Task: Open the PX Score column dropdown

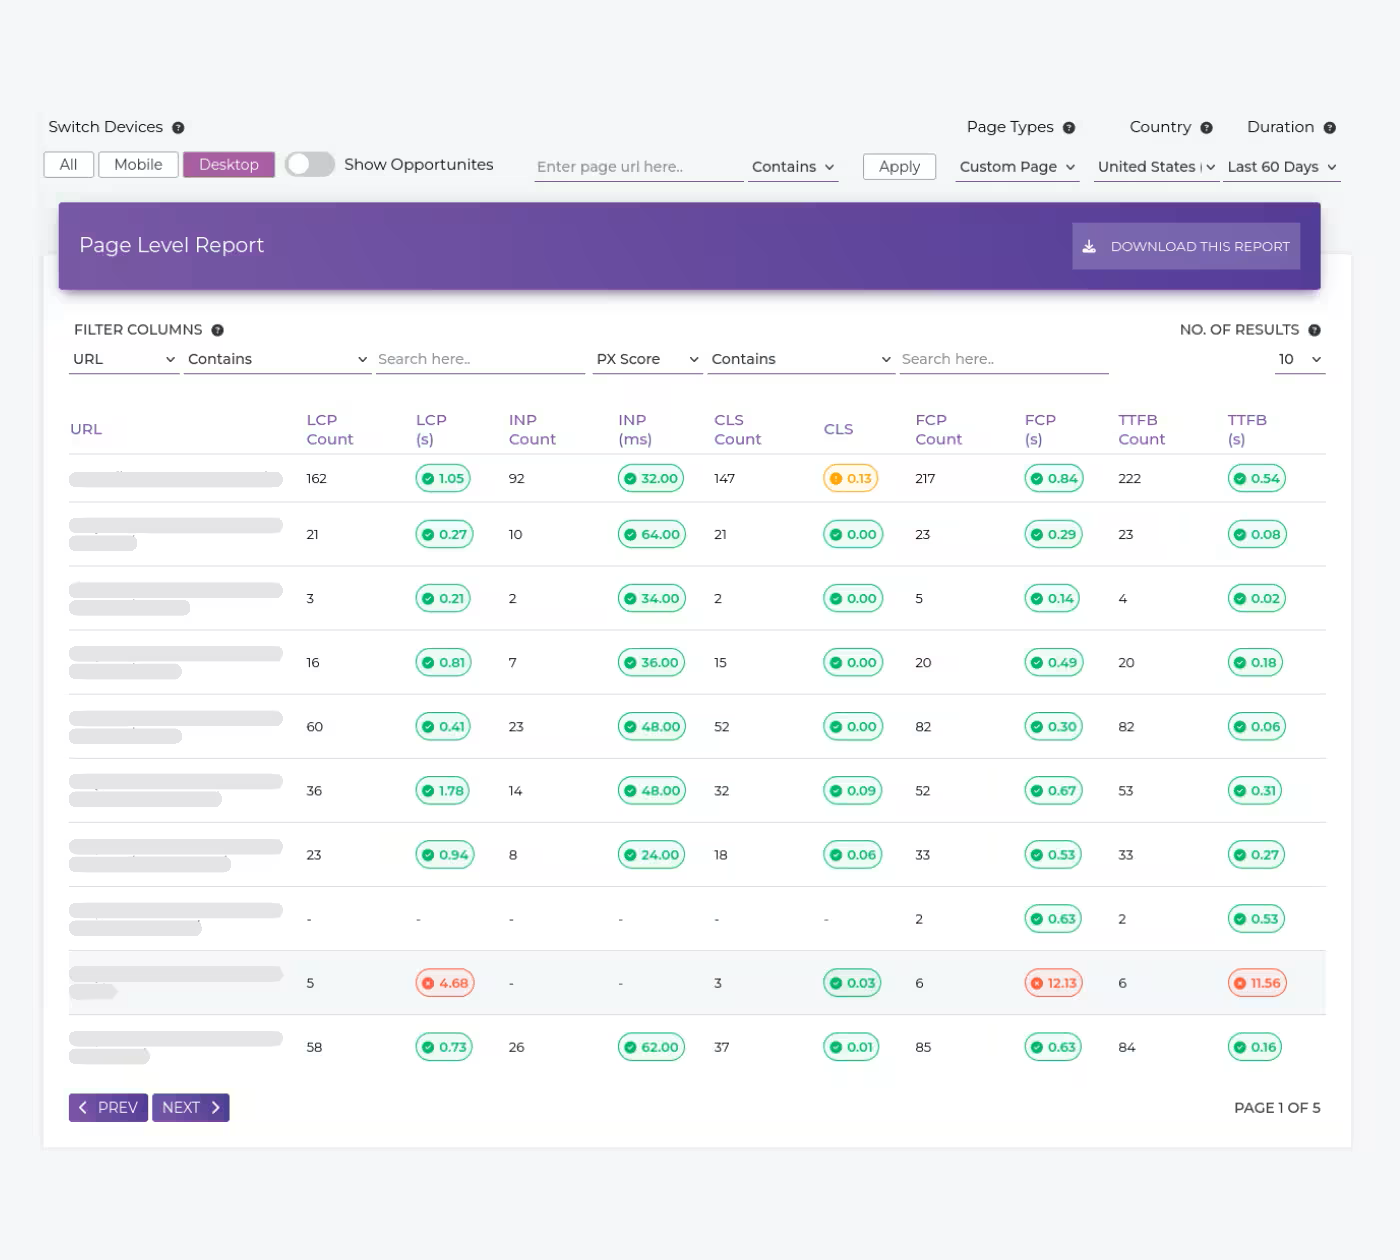Action: point(646,359)
